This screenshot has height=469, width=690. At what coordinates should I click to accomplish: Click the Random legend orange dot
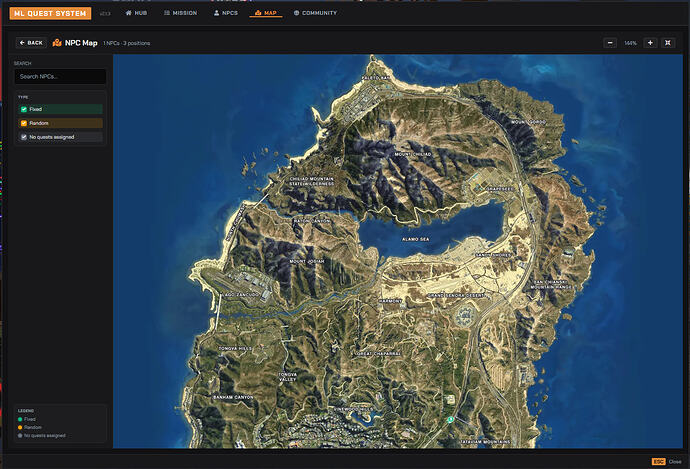(20, 427)
